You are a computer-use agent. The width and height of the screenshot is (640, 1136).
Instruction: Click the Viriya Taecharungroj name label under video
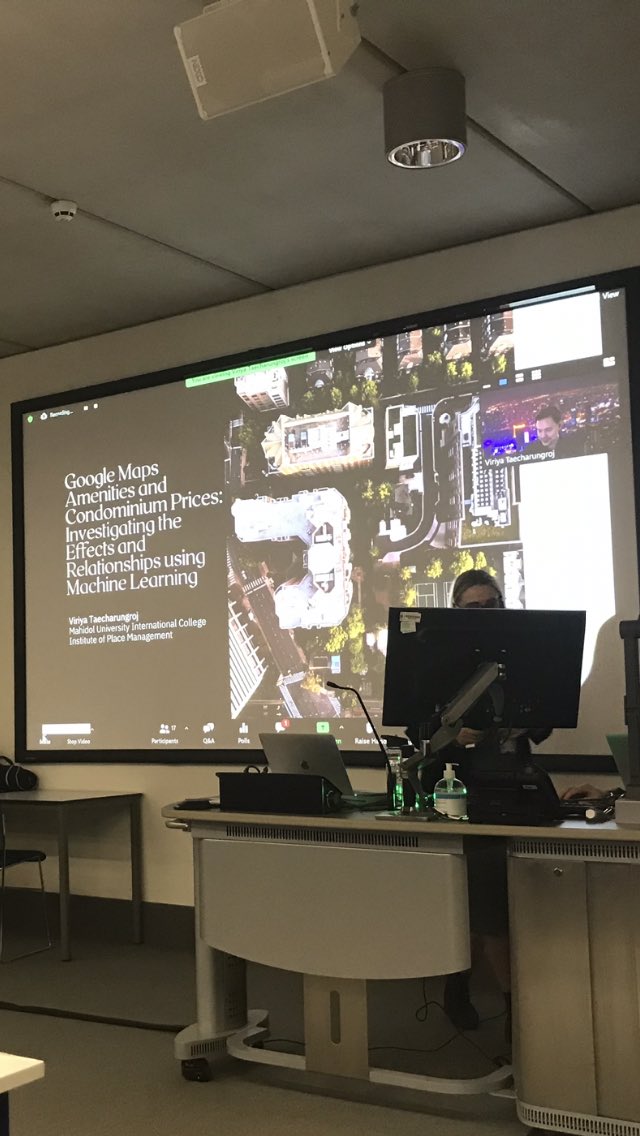point(518,458)
